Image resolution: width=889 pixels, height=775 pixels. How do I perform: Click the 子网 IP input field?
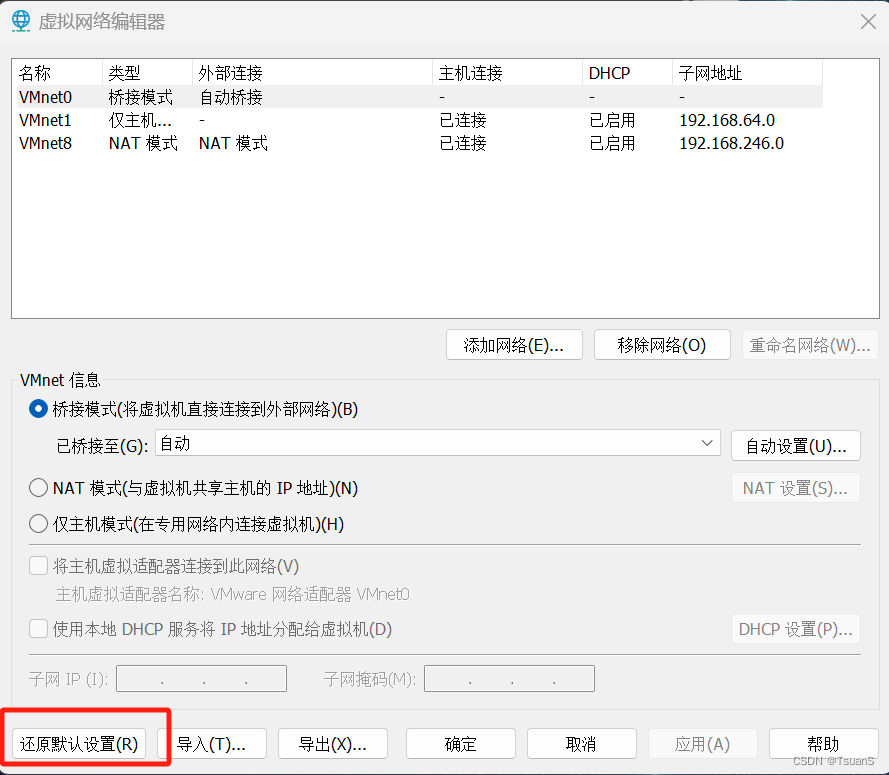point(201,678)
